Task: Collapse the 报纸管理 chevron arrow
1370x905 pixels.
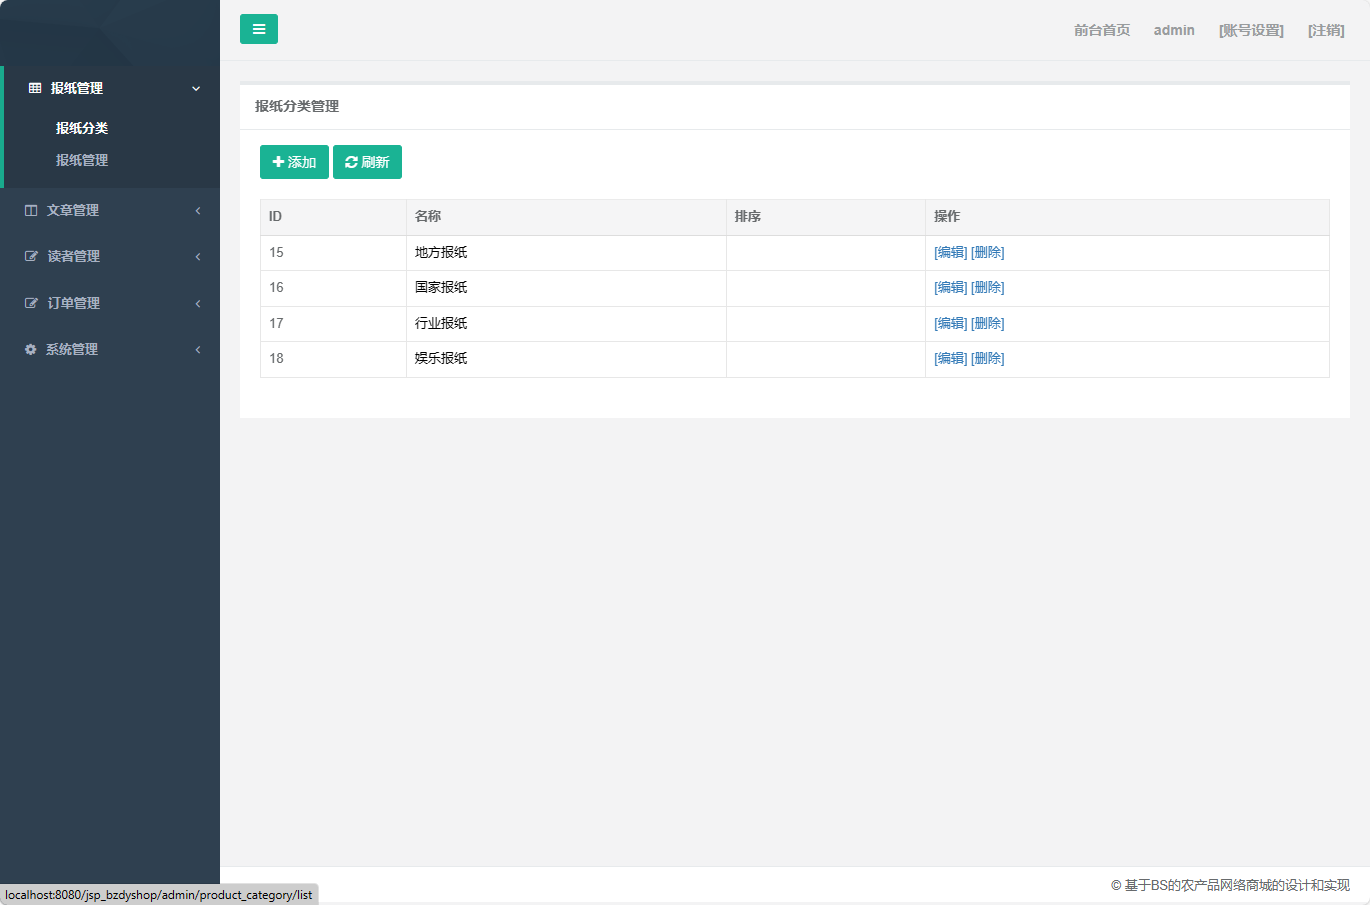Action: click(x=196, y=89)
